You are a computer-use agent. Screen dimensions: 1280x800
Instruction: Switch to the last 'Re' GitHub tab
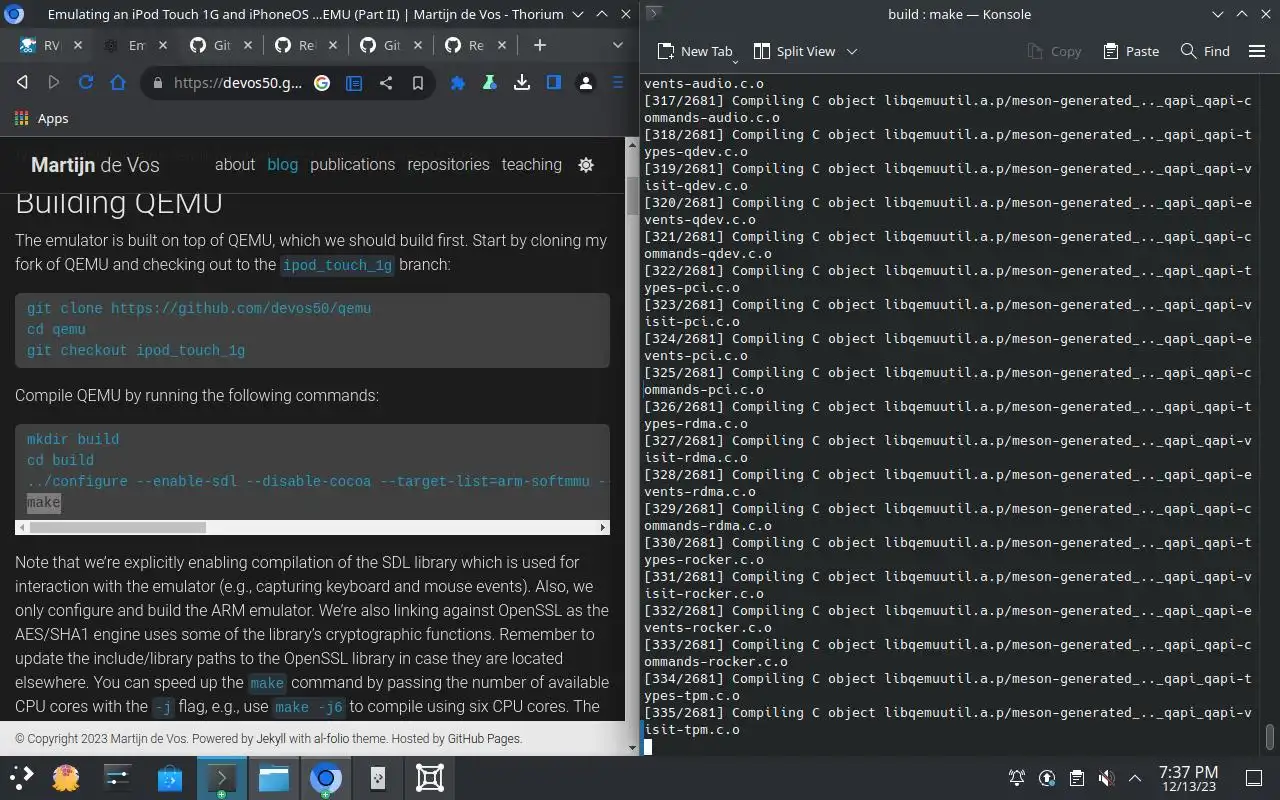click(466, 45)
